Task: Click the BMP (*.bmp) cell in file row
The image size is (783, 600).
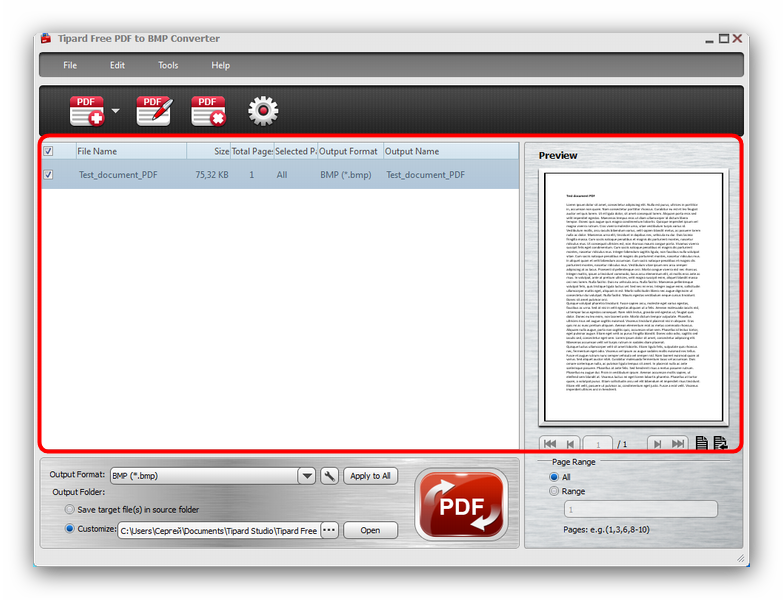Action: point(346,175)
